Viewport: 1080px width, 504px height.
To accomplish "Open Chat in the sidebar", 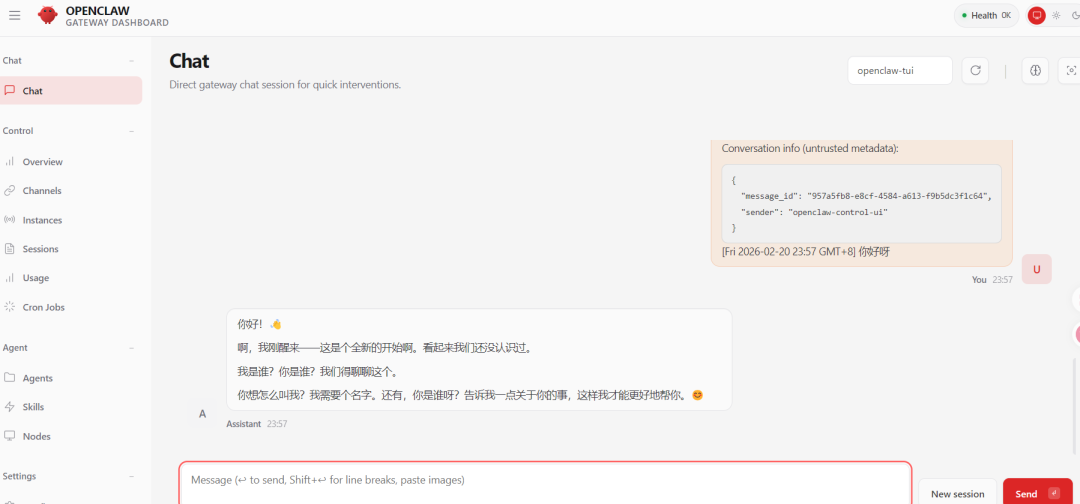I will coord(71,90).
